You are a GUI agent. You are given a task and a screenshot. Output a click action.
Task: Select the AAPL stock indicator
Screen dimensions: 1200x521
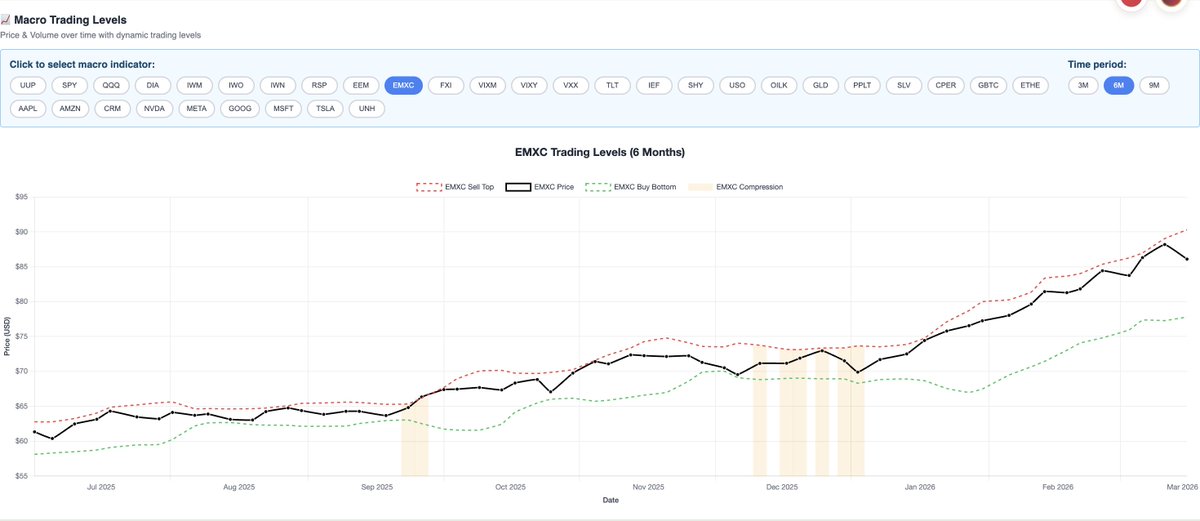27,108
